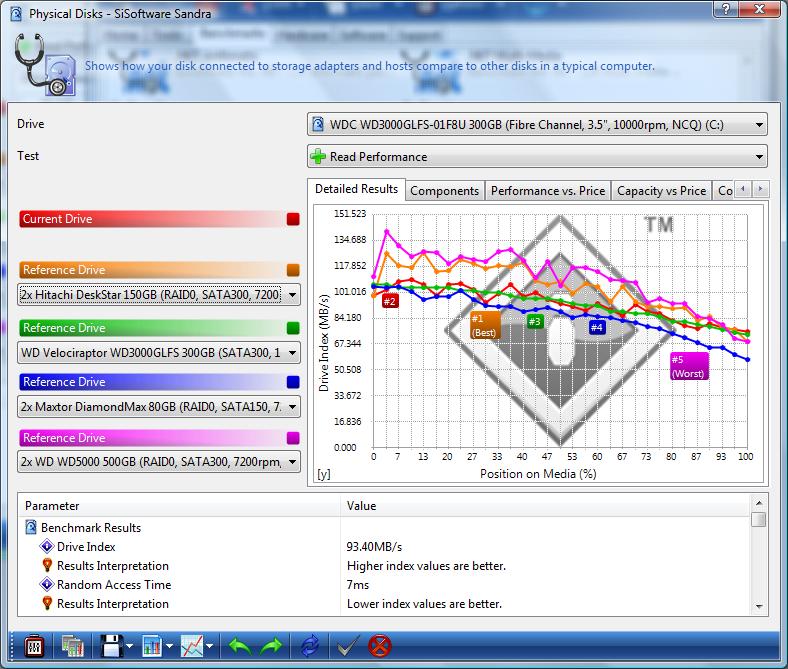Switch to the Components tab
The image size is (788, 669).
coord(445,191)
